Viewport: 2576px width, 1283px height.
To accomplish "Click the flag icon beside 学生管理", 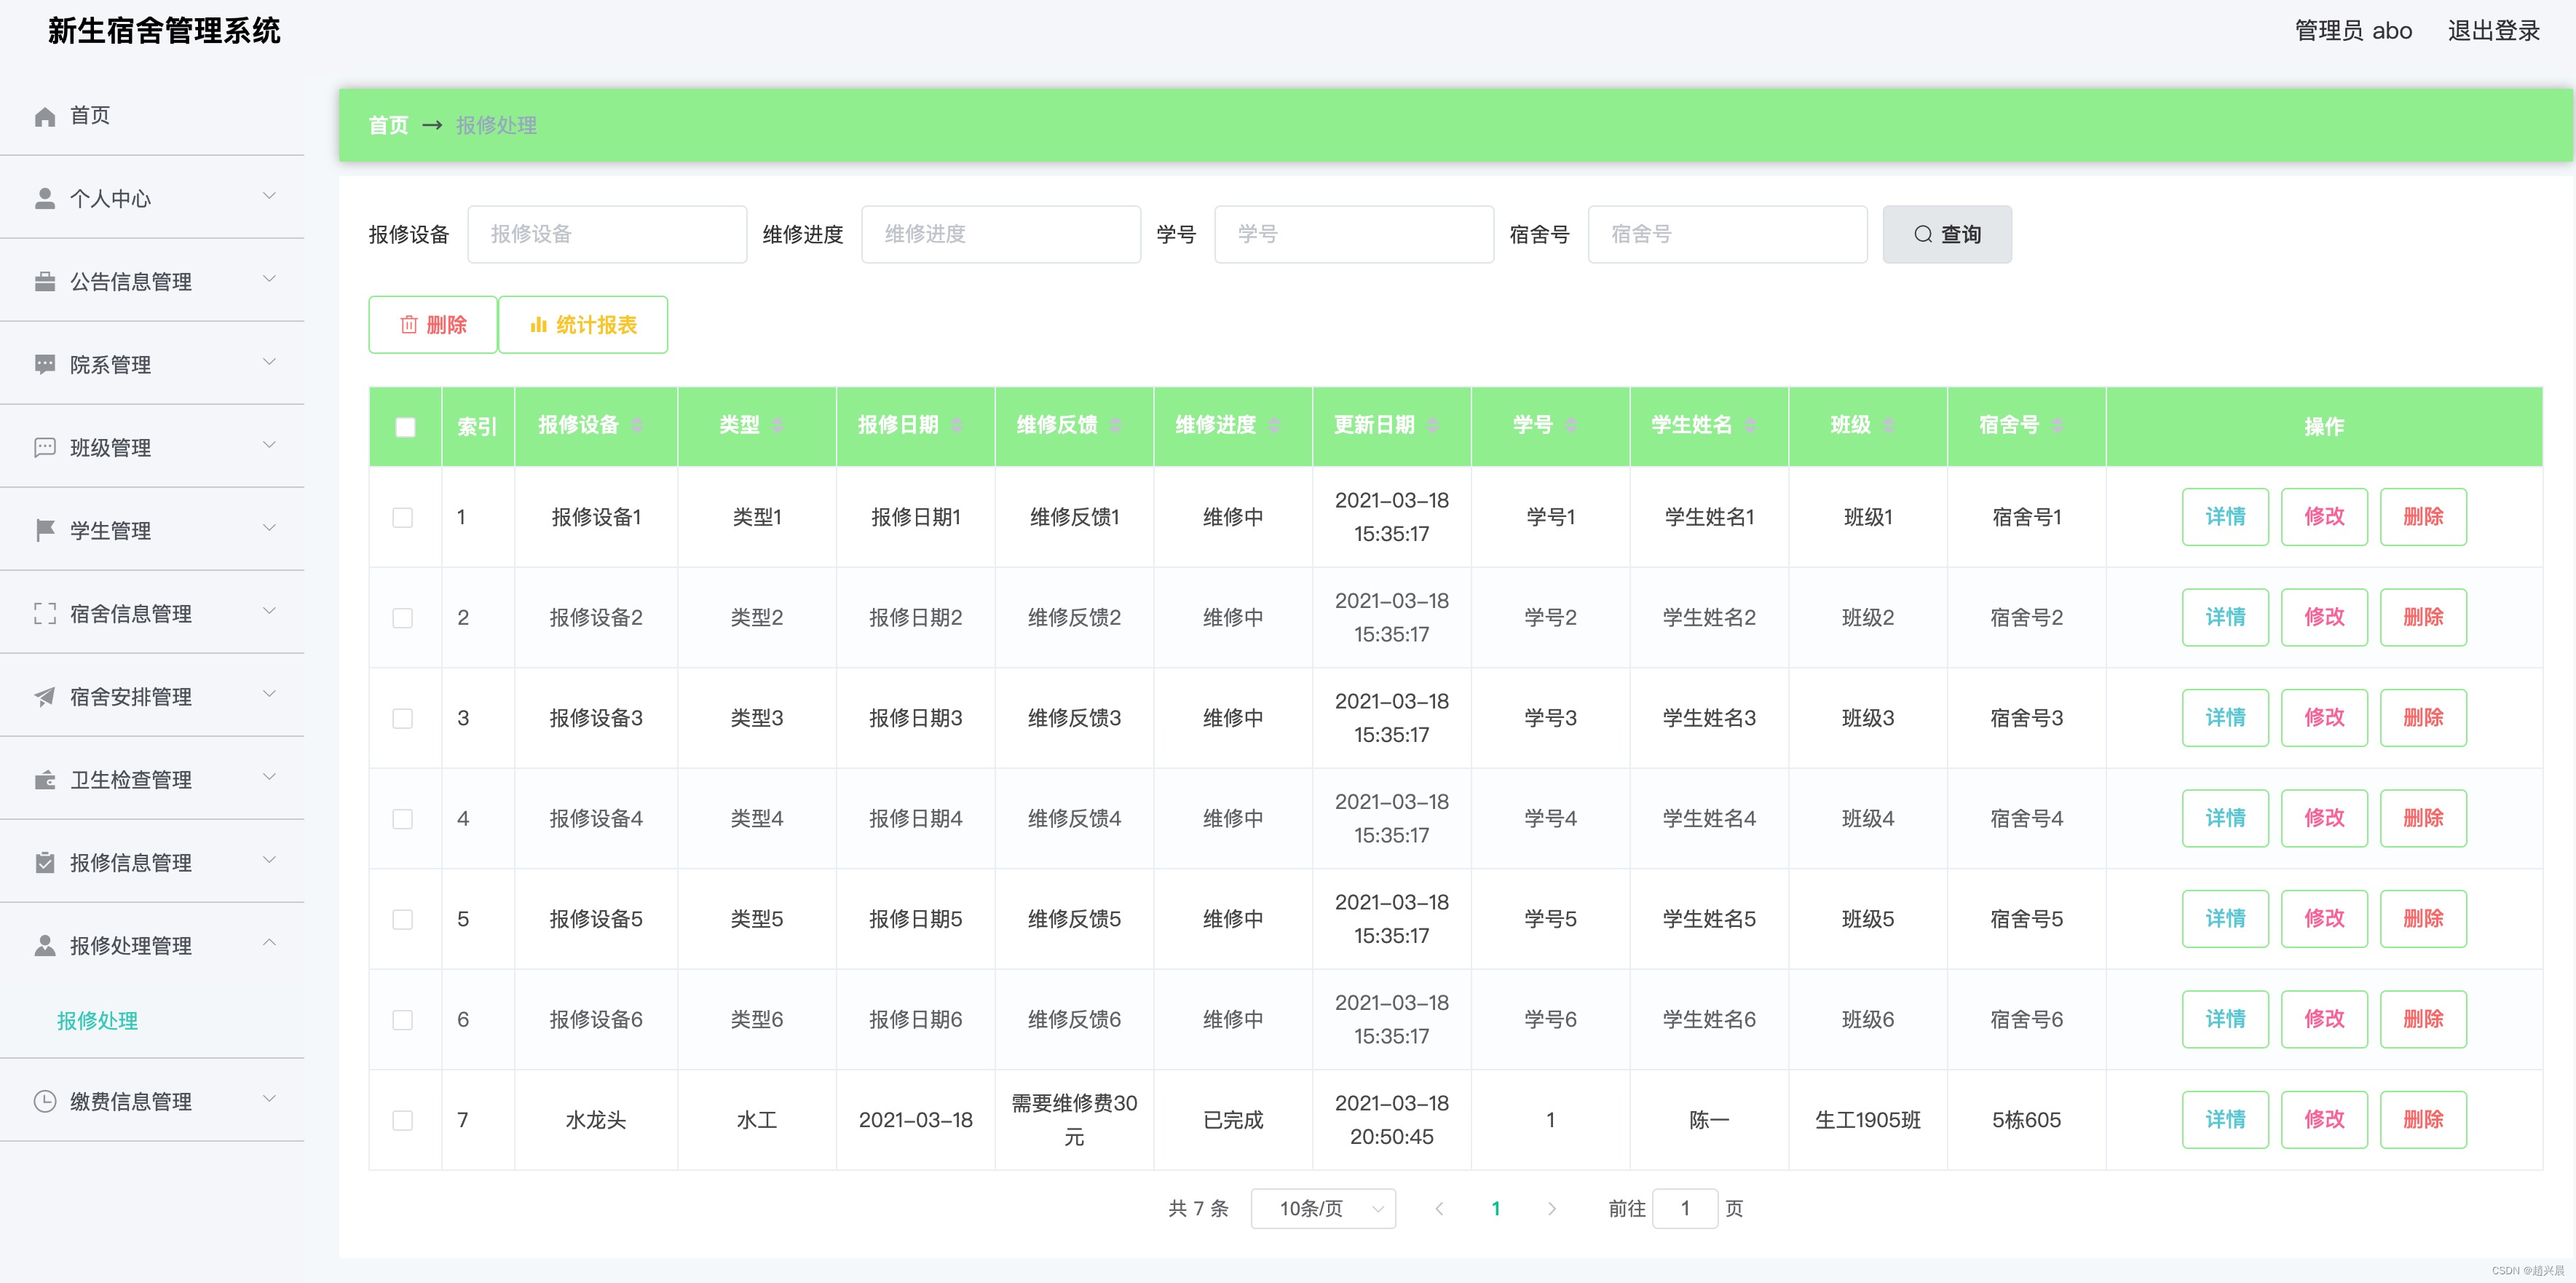I will (x=45, y=531).
